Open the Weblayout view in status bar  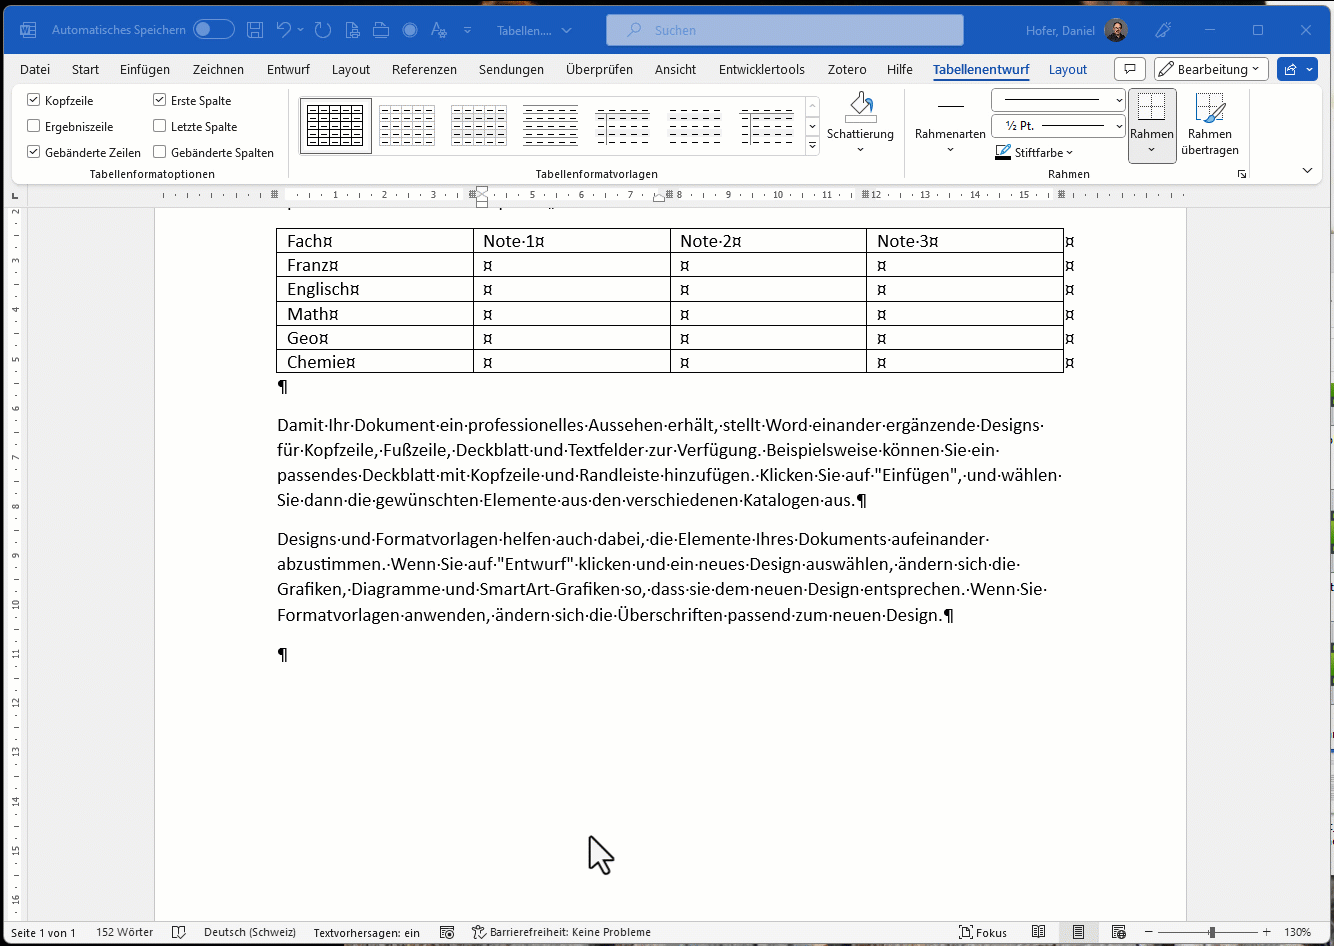click(1119, 932)
